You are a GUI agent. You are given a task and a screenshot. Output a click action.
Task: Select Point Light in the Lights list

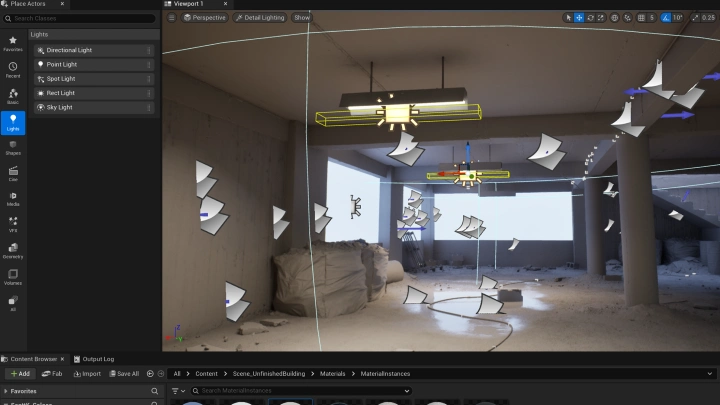(94, 65)
